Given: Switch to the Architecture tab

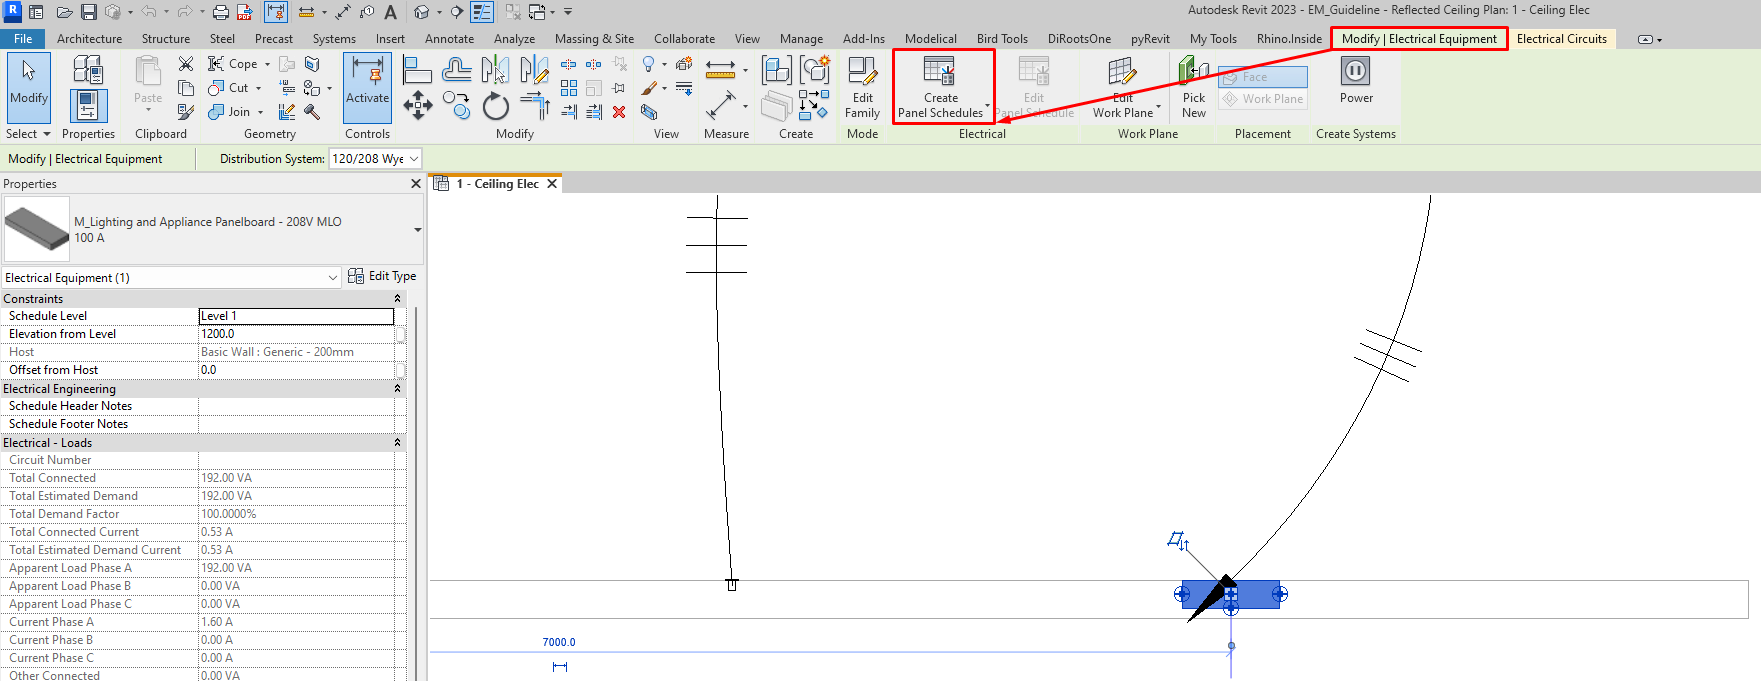Looking at the screenshot, I should 89,39.
